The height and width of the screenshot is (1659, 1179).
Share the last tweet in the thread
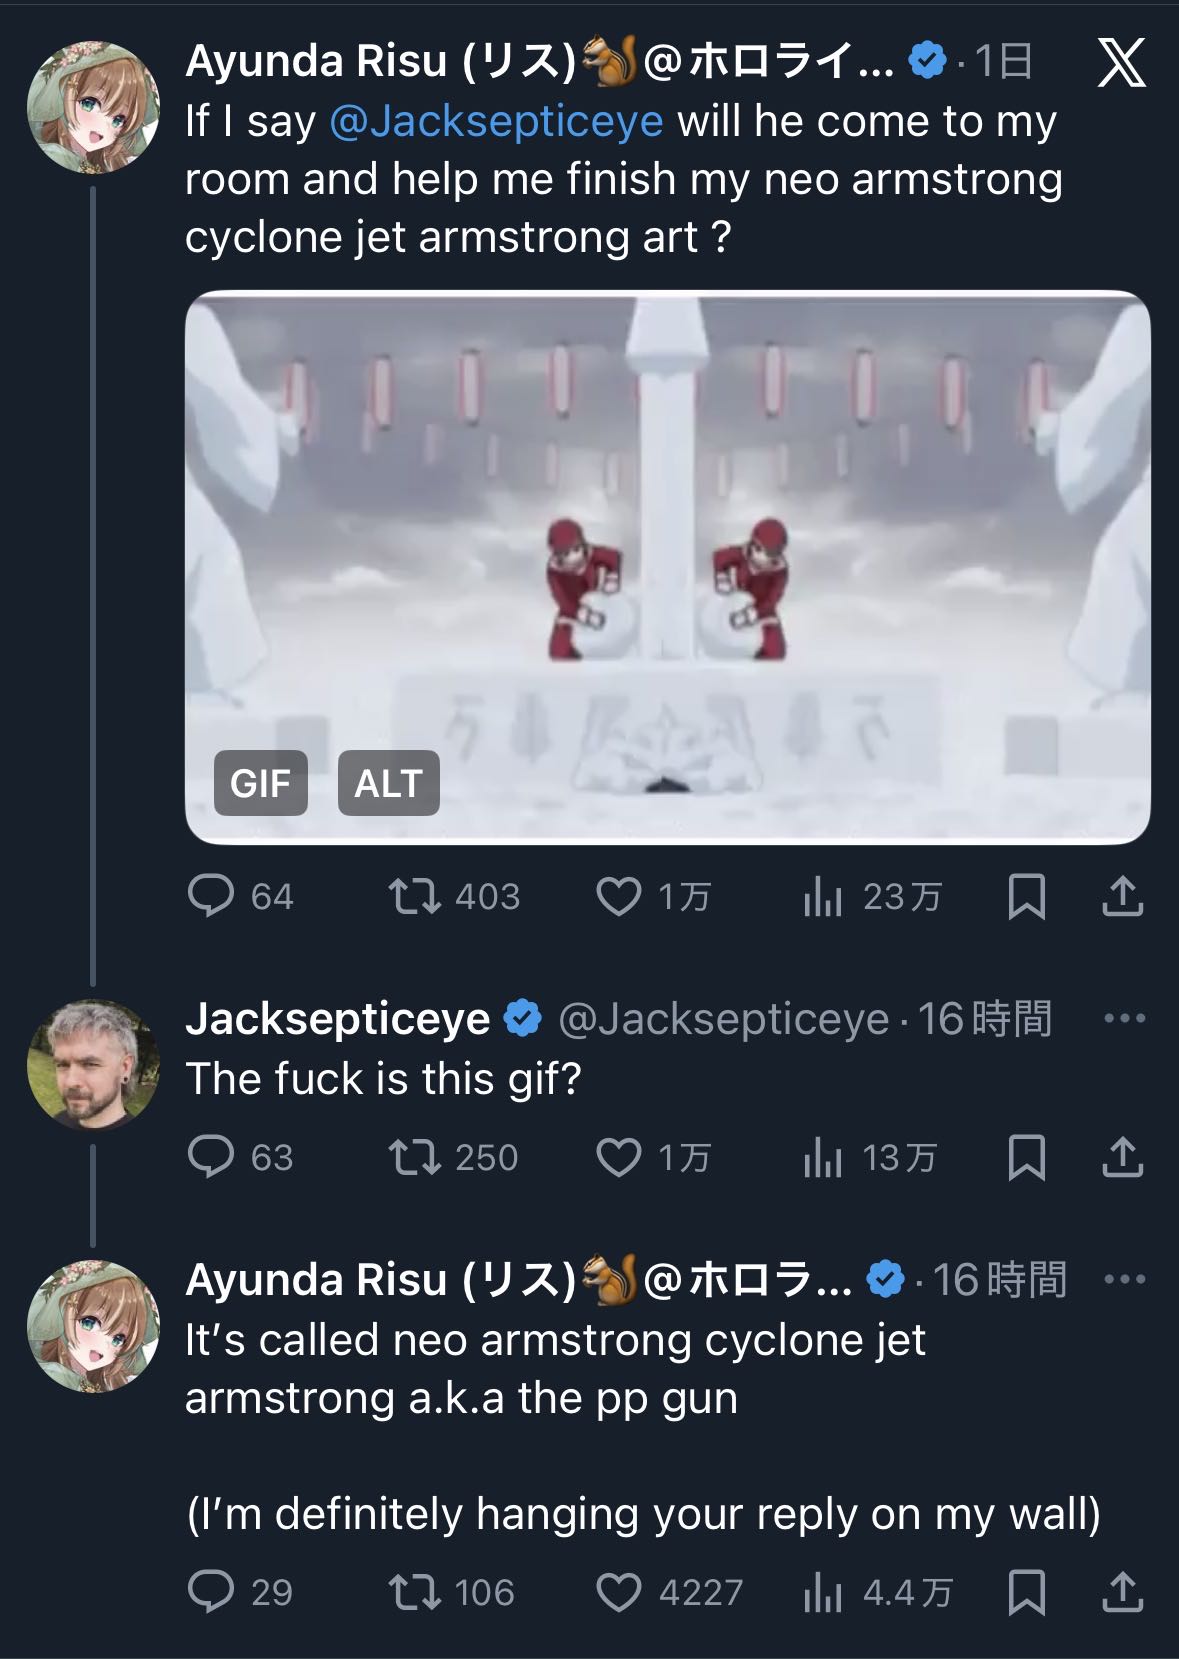point(1122,1592)
